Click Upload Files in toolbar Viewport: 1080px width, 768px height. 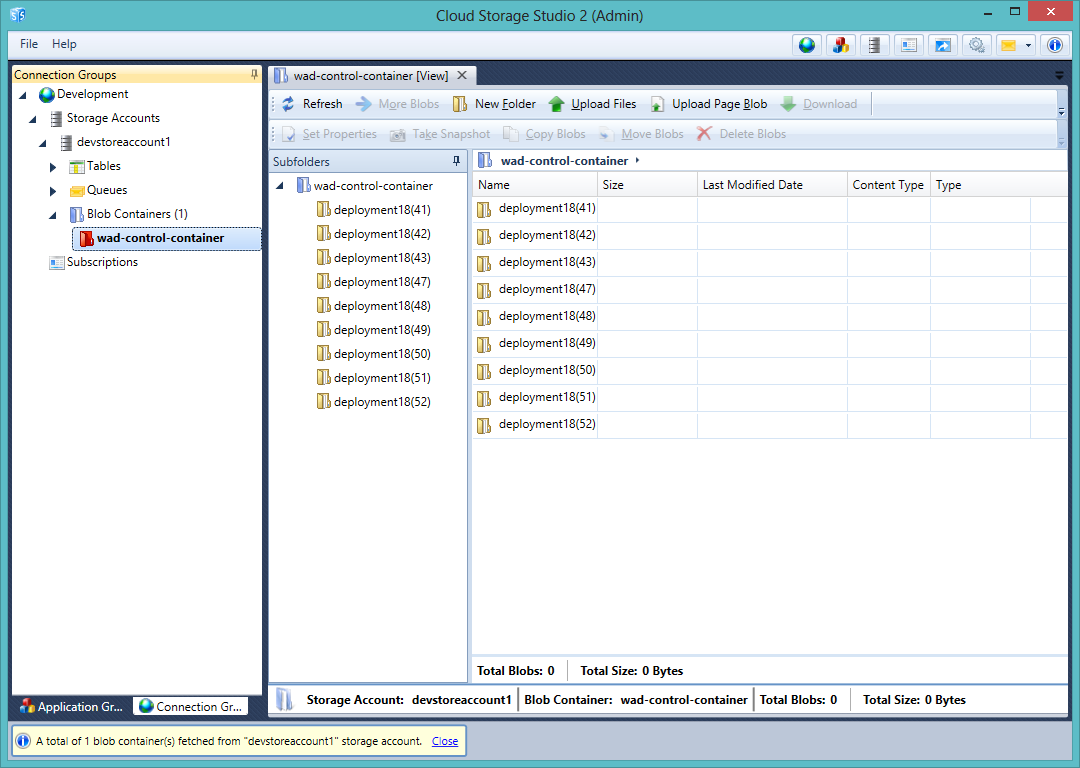(592, 104)
